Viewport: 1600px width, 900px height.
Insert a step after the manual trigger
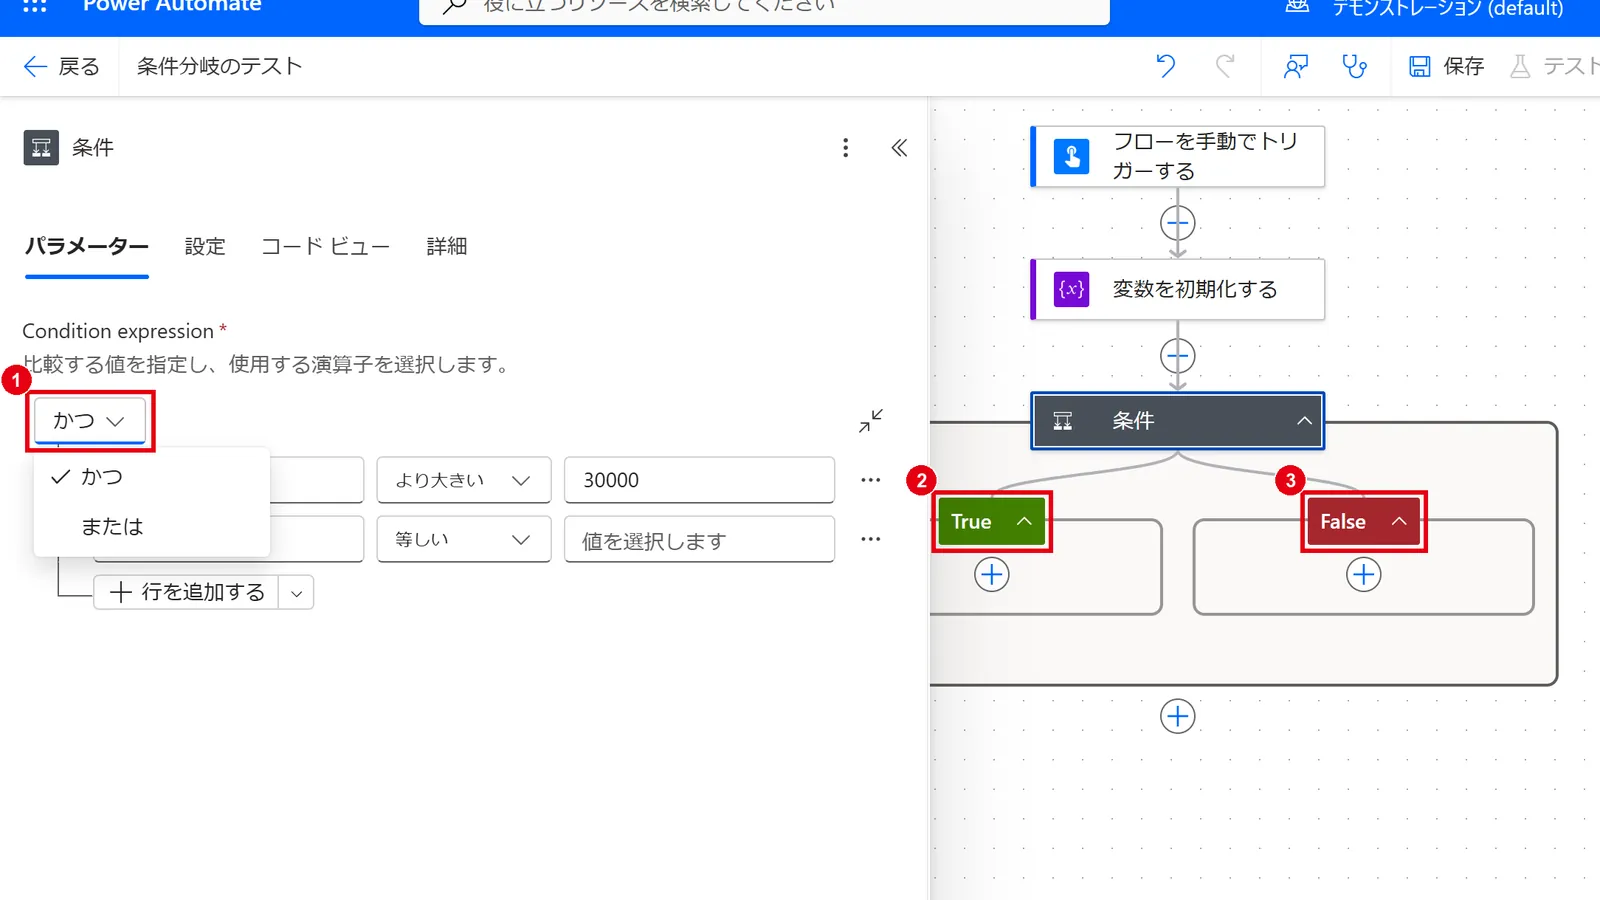[x=1178, y=223]
